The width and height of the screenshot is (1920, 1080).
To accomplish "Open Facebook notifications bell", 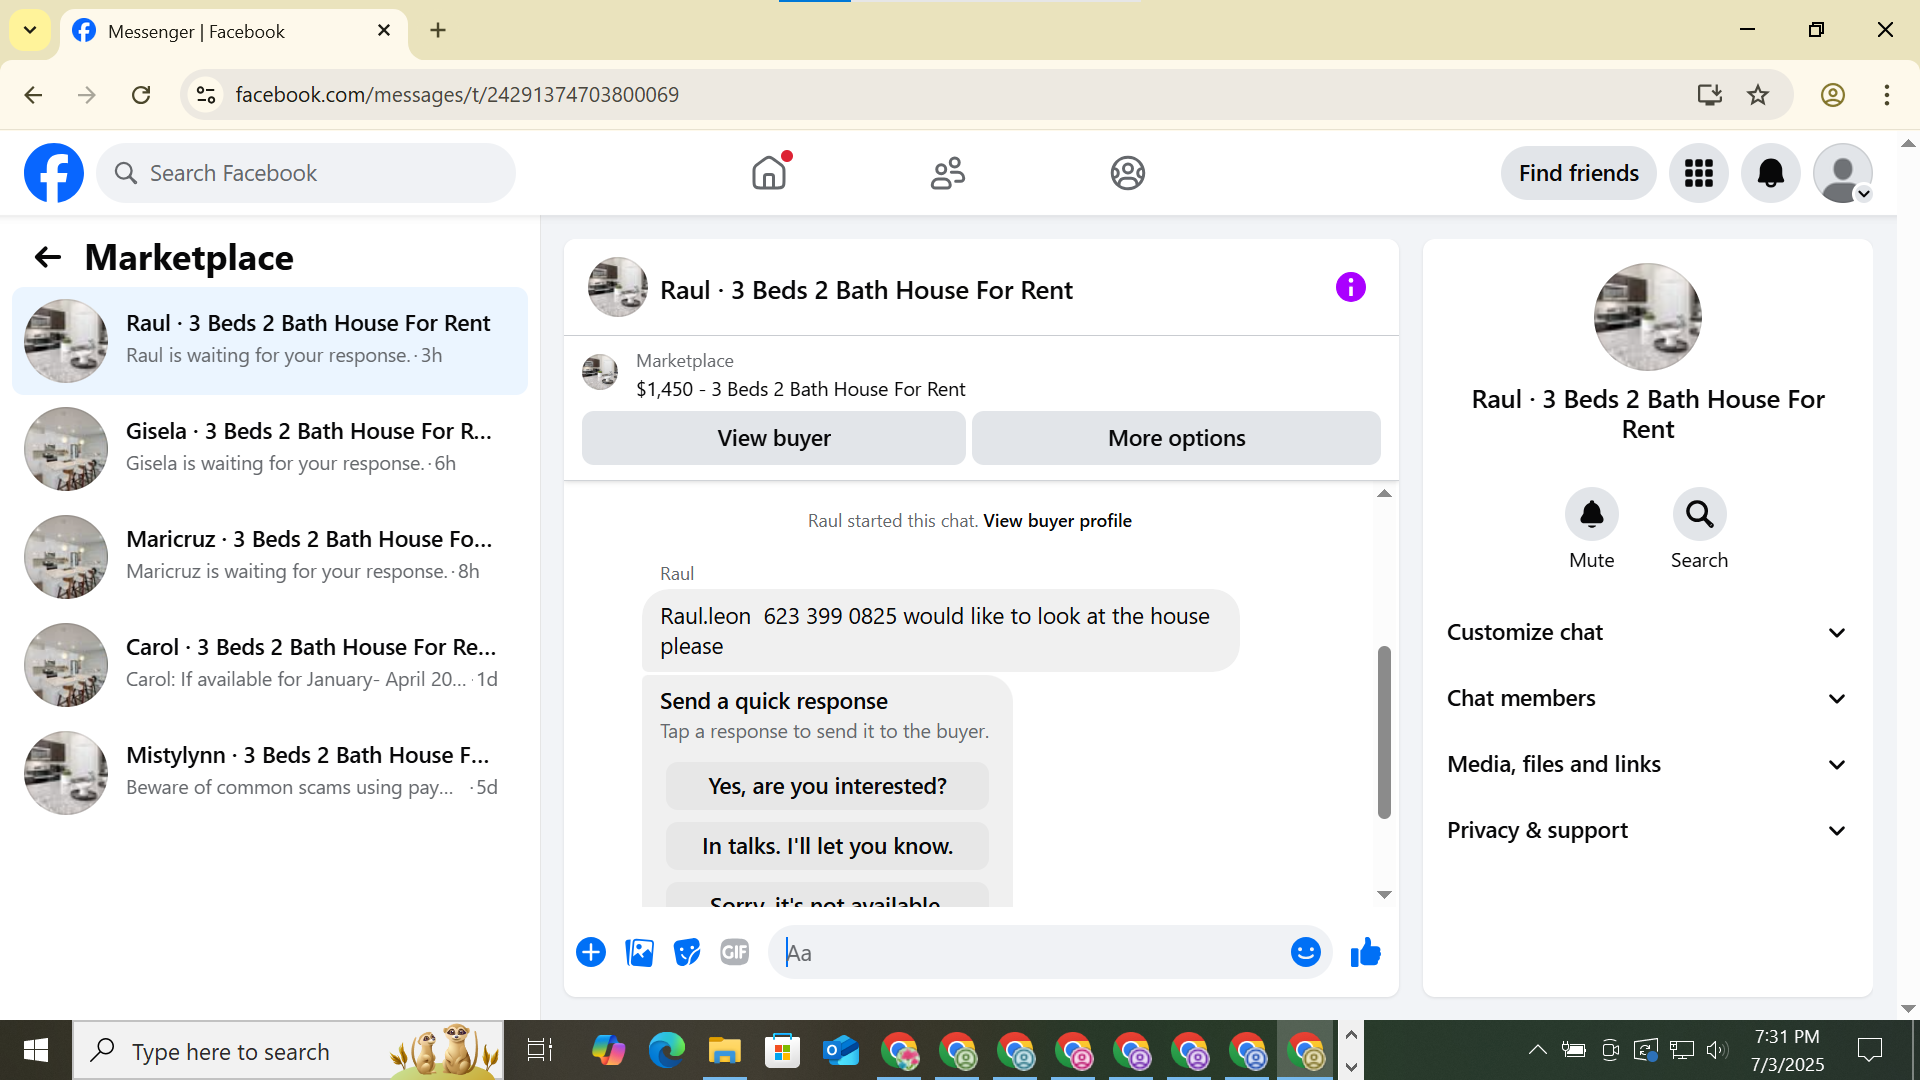I will (x=1770, y=173).
